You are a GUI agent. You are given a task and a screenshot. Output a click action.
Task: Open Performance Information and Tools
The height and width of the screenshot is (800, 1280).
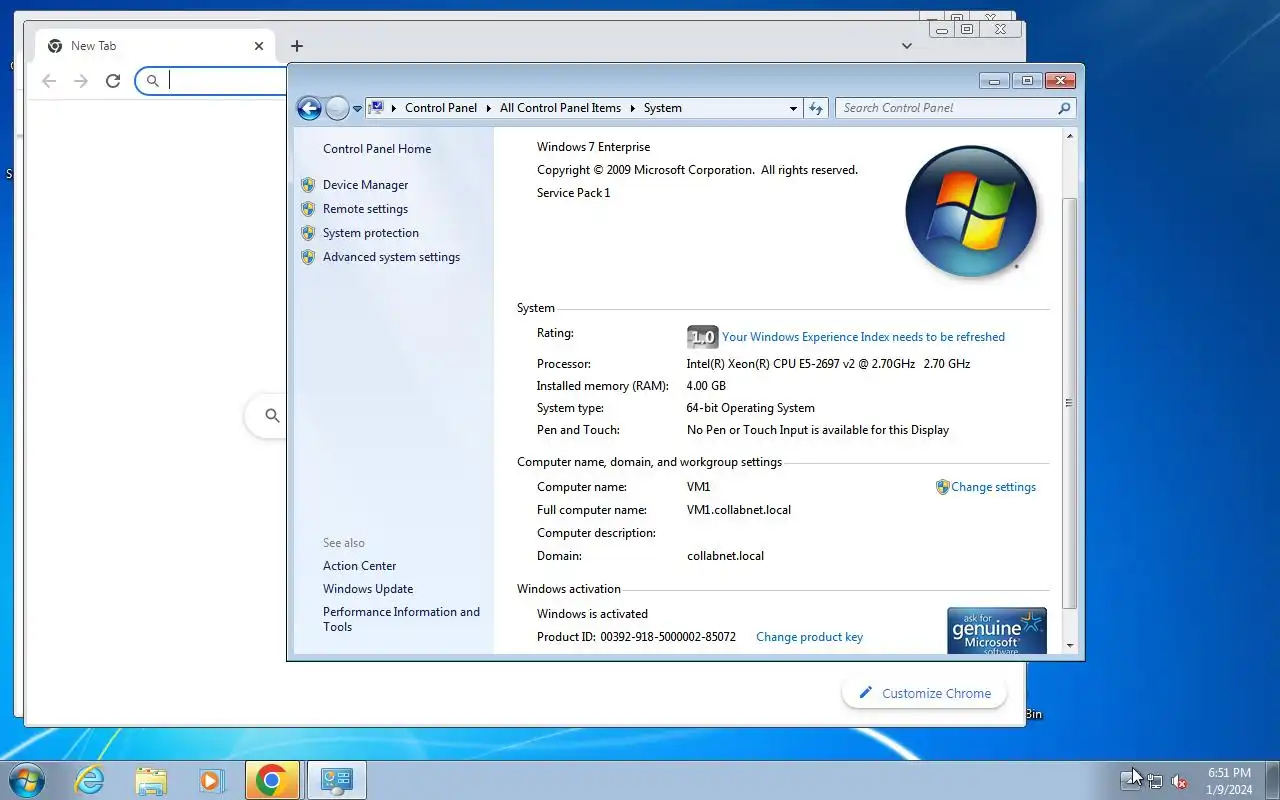point(401,619)
